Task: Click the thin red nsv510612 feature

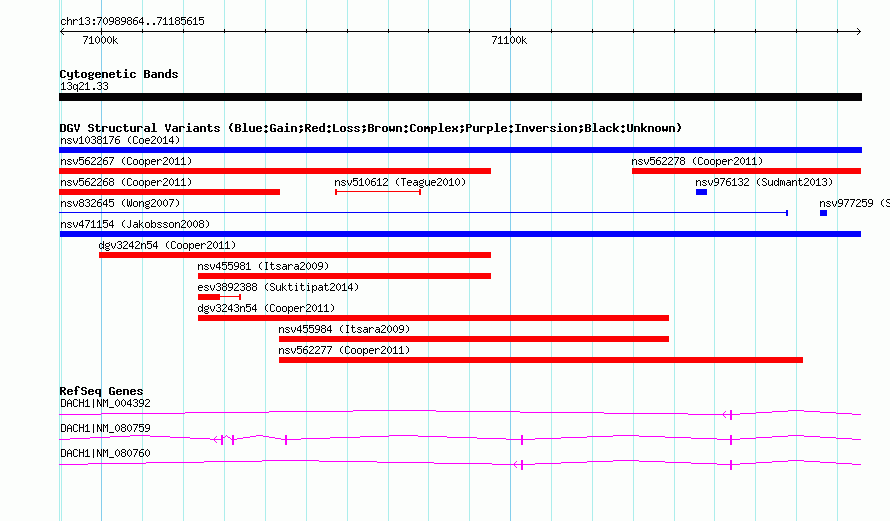Action: 378,192
